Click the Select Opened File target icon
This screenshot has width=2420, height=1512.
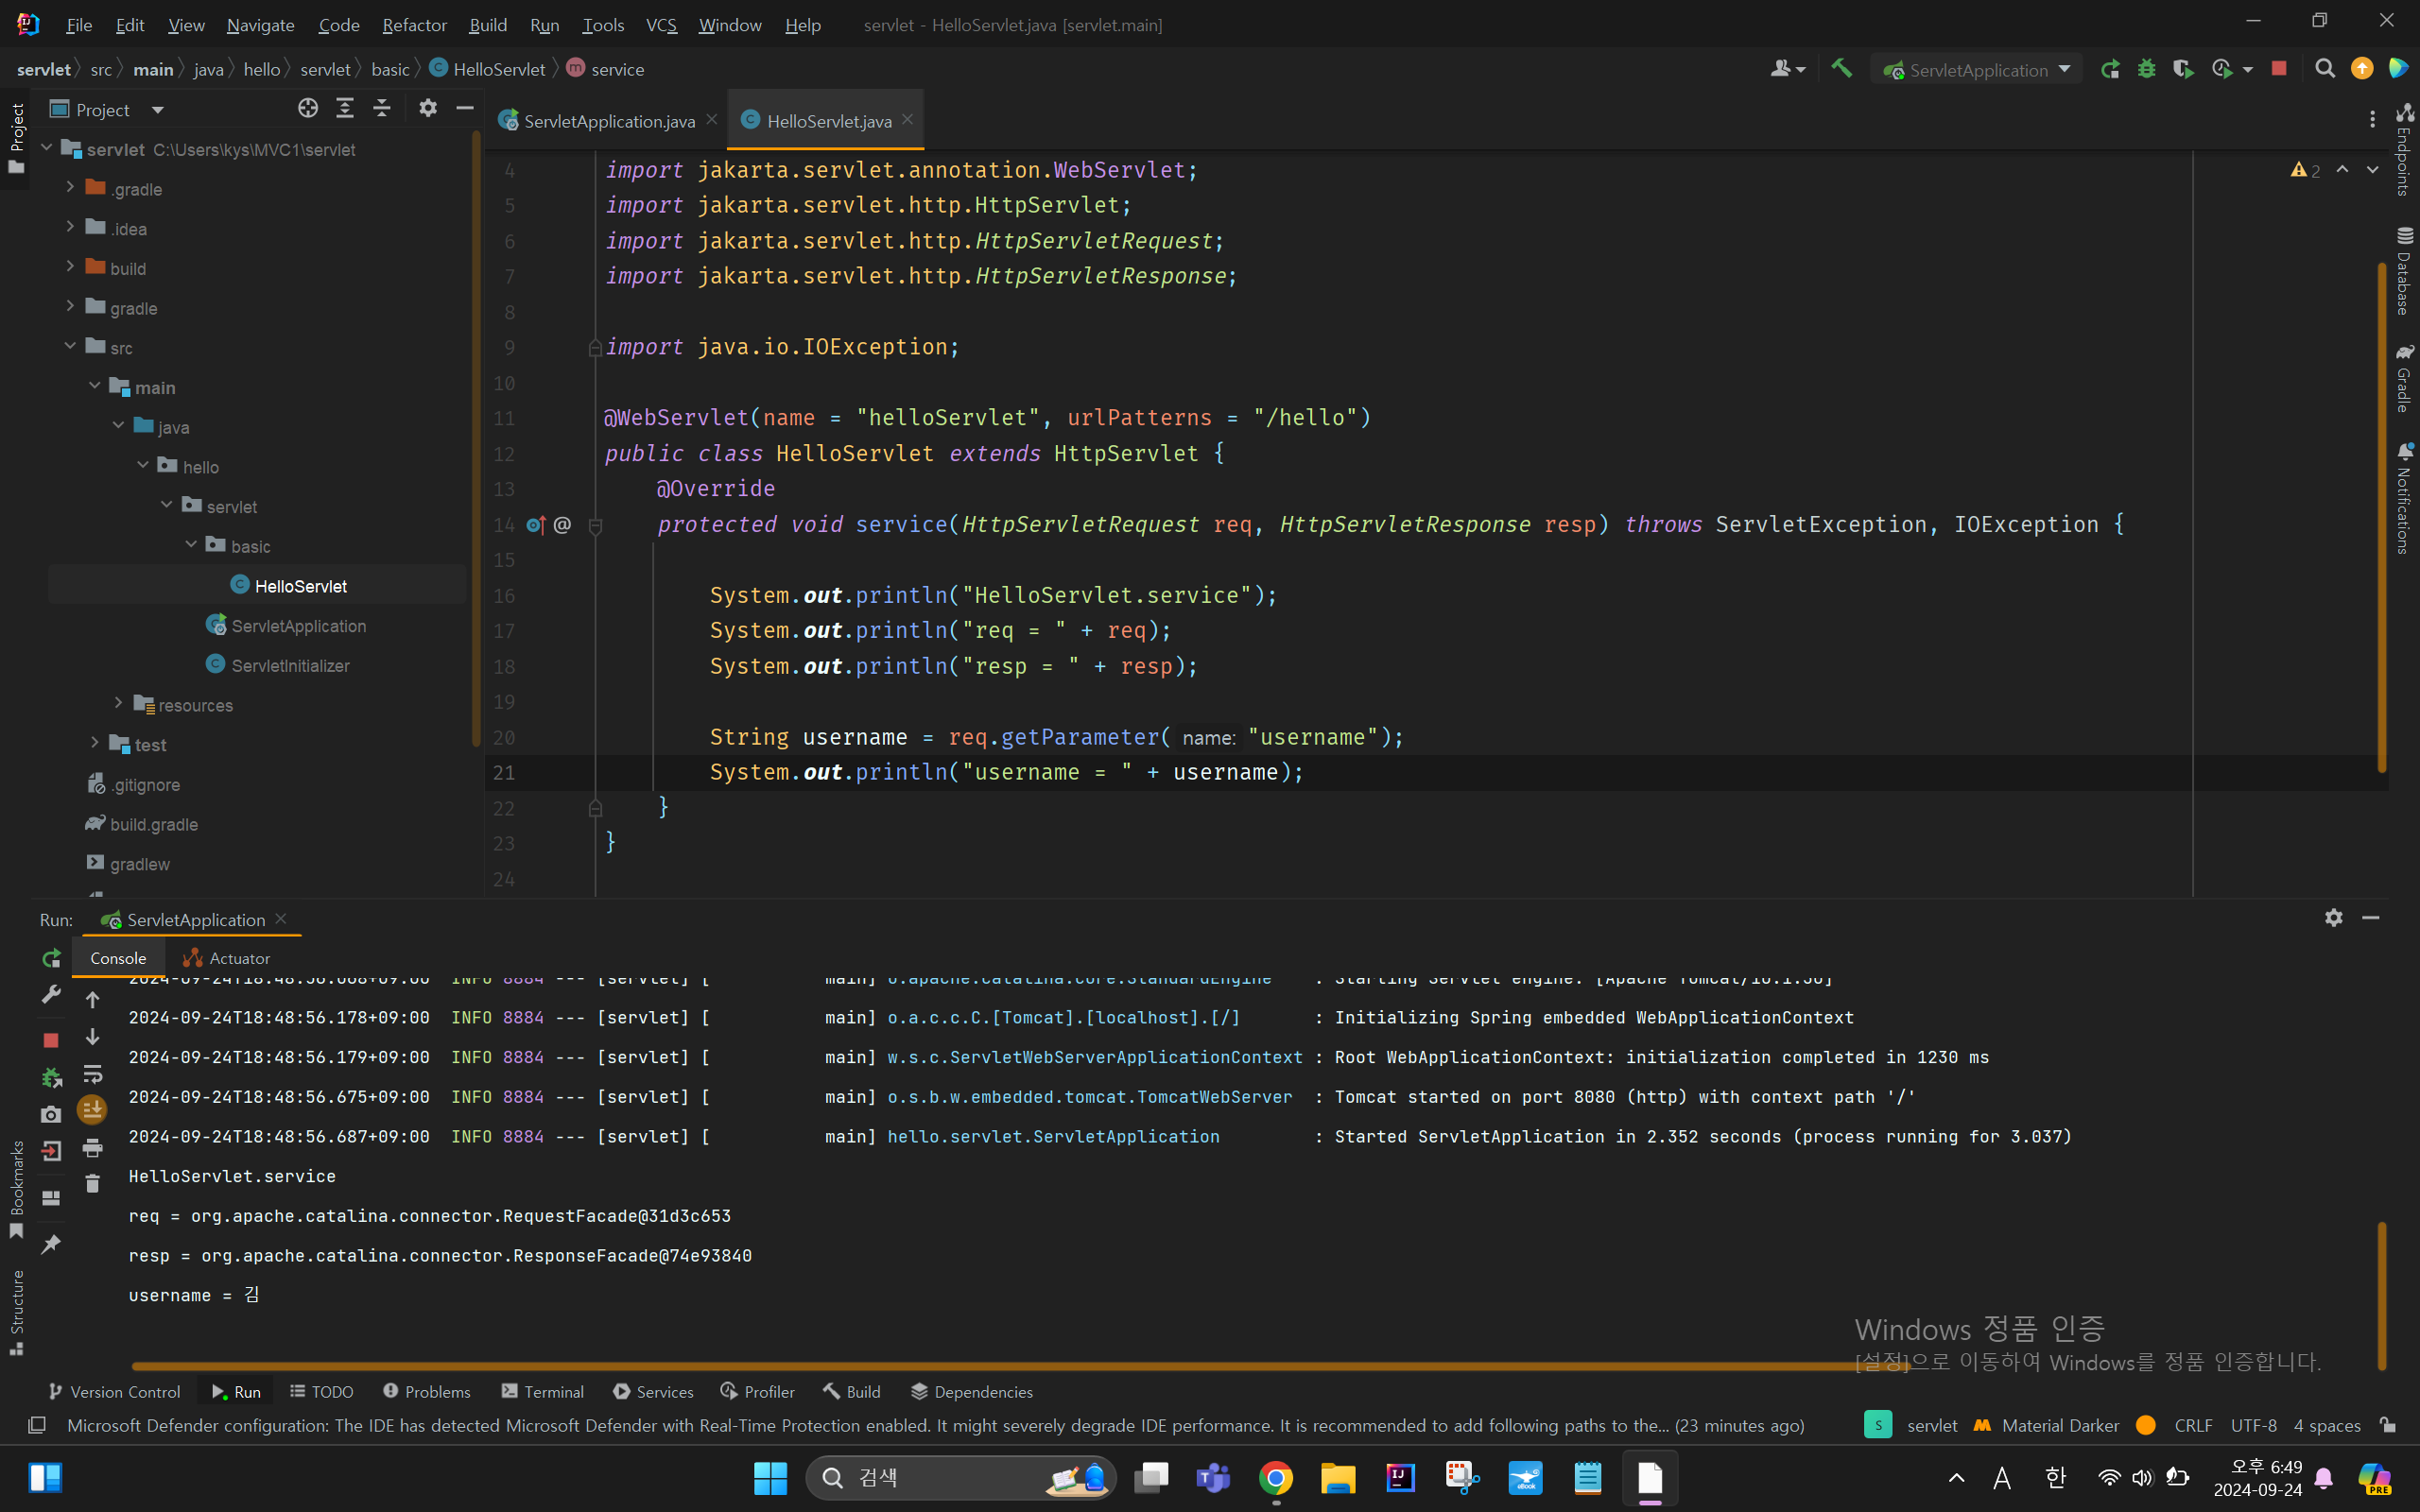tap(308, 108)
